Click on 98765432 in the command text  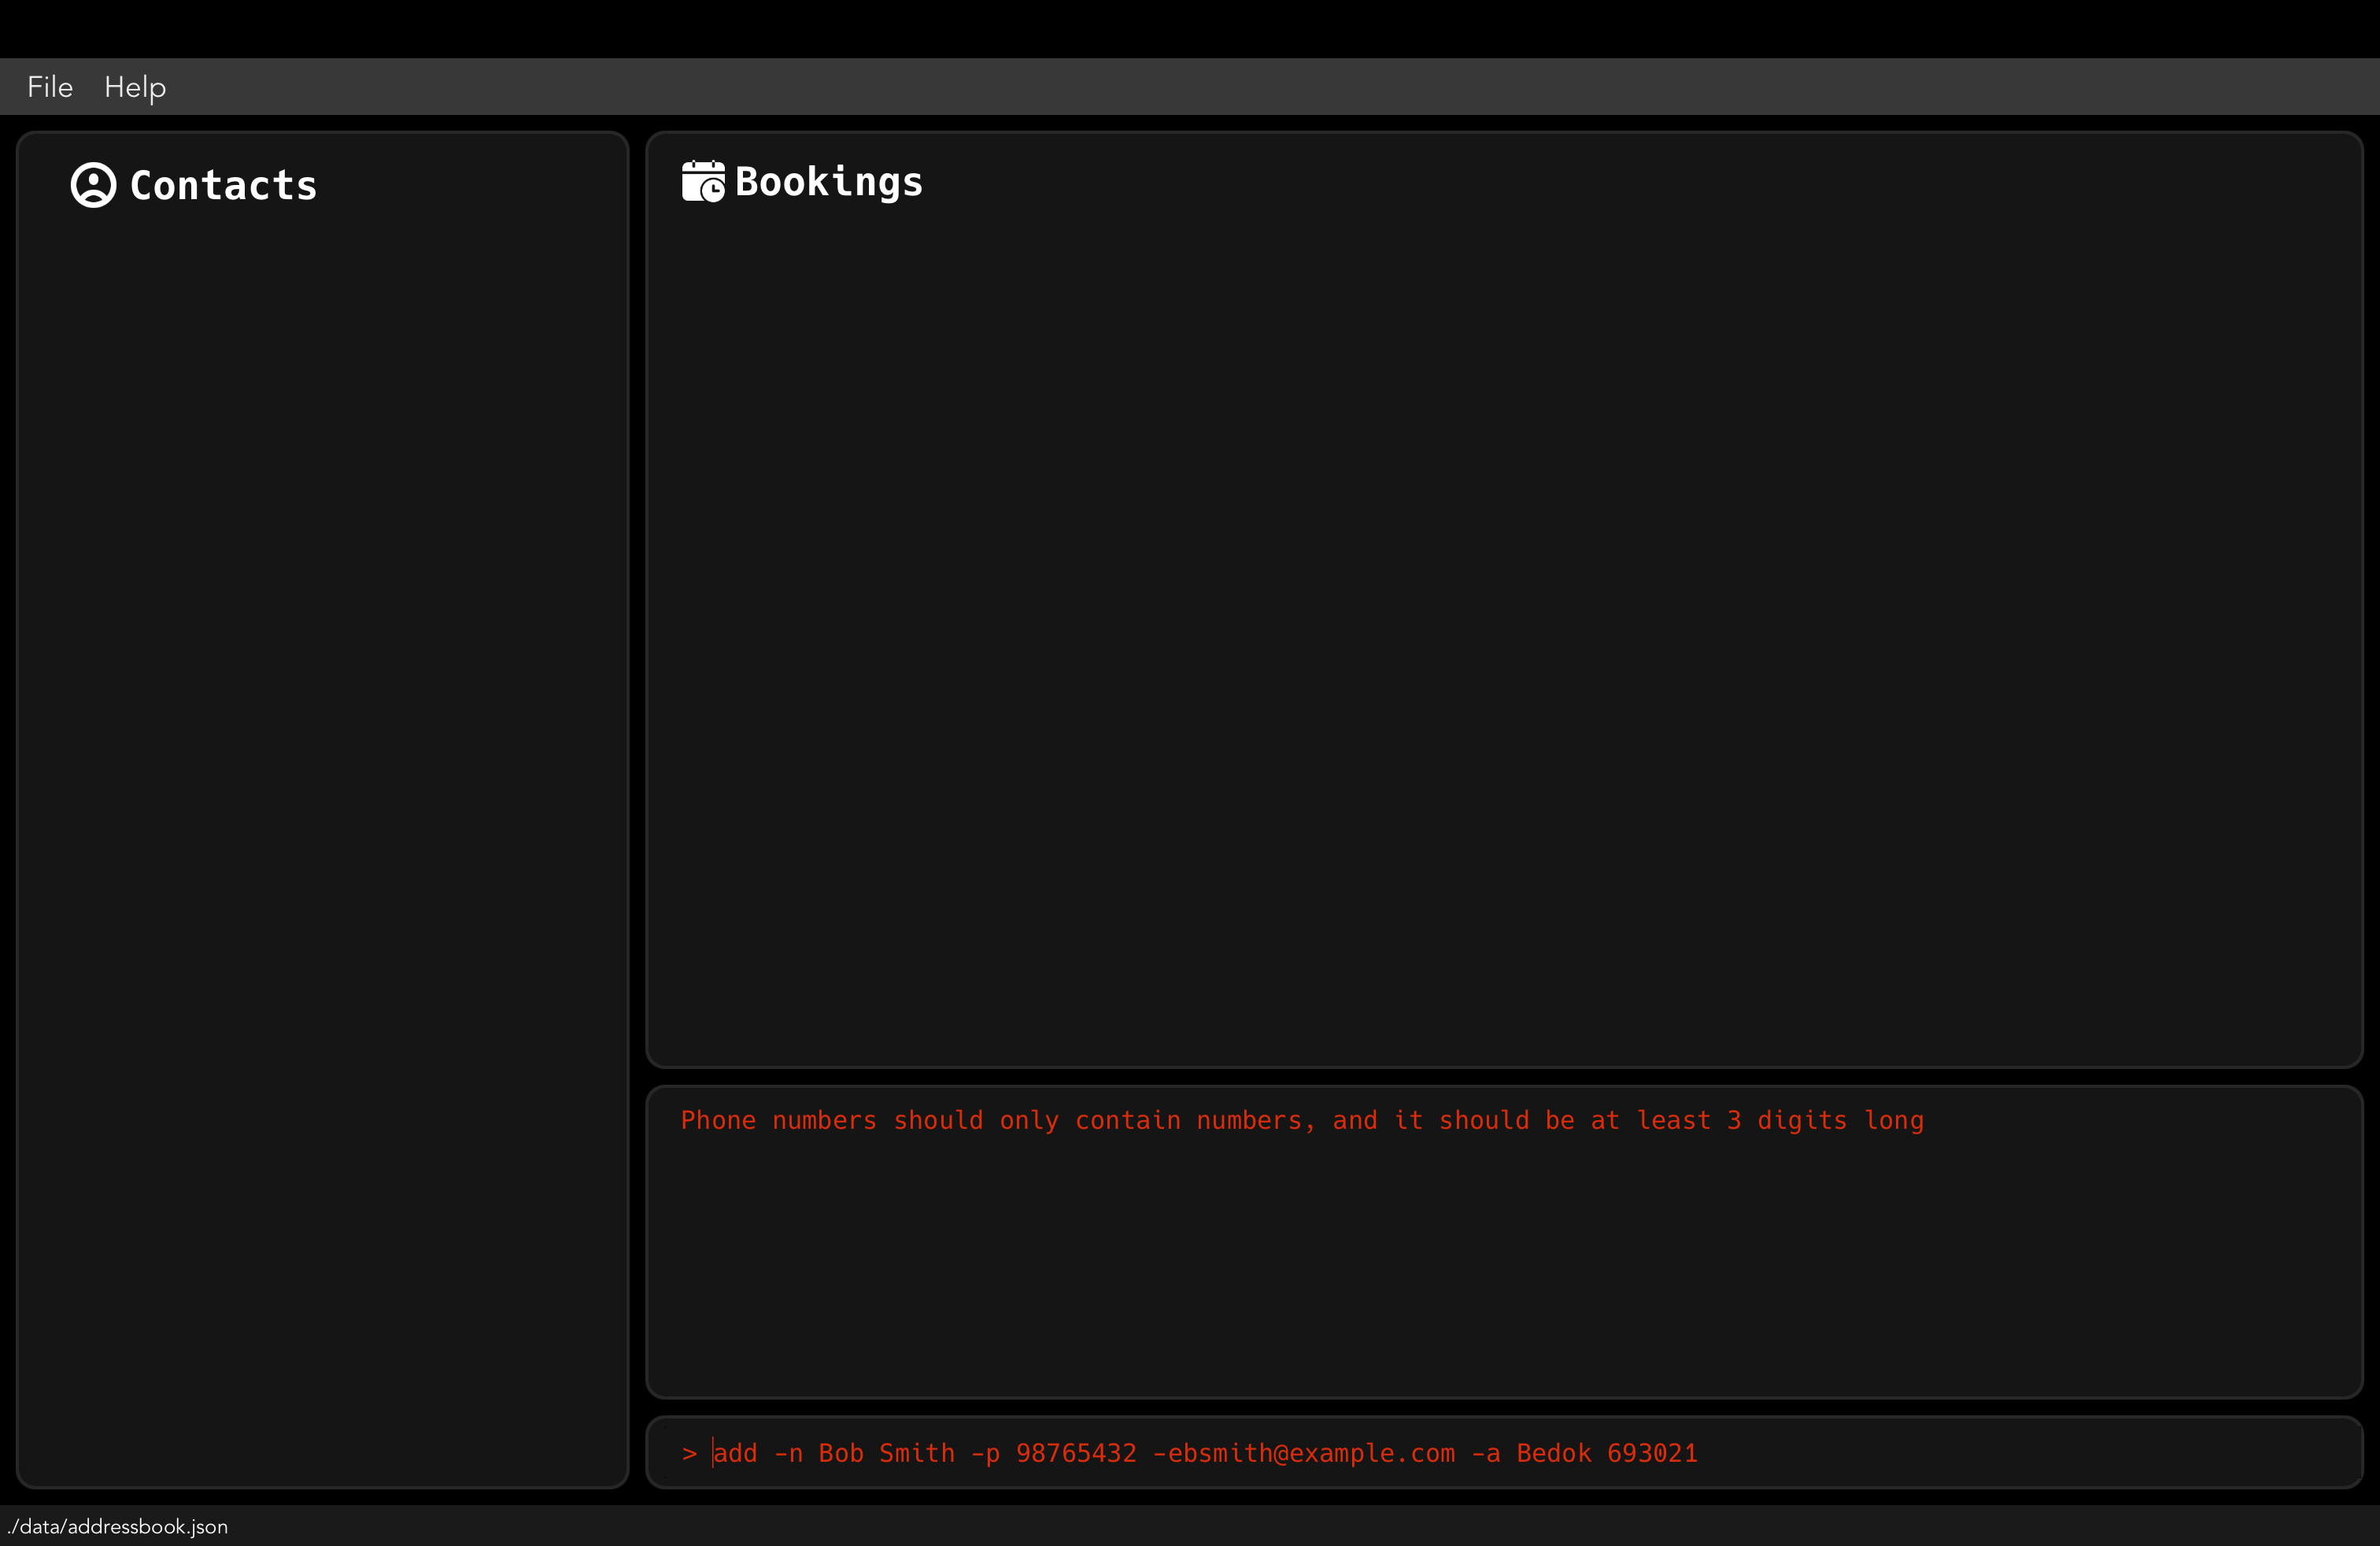pyautogui.click(x=1076, y=1453)
